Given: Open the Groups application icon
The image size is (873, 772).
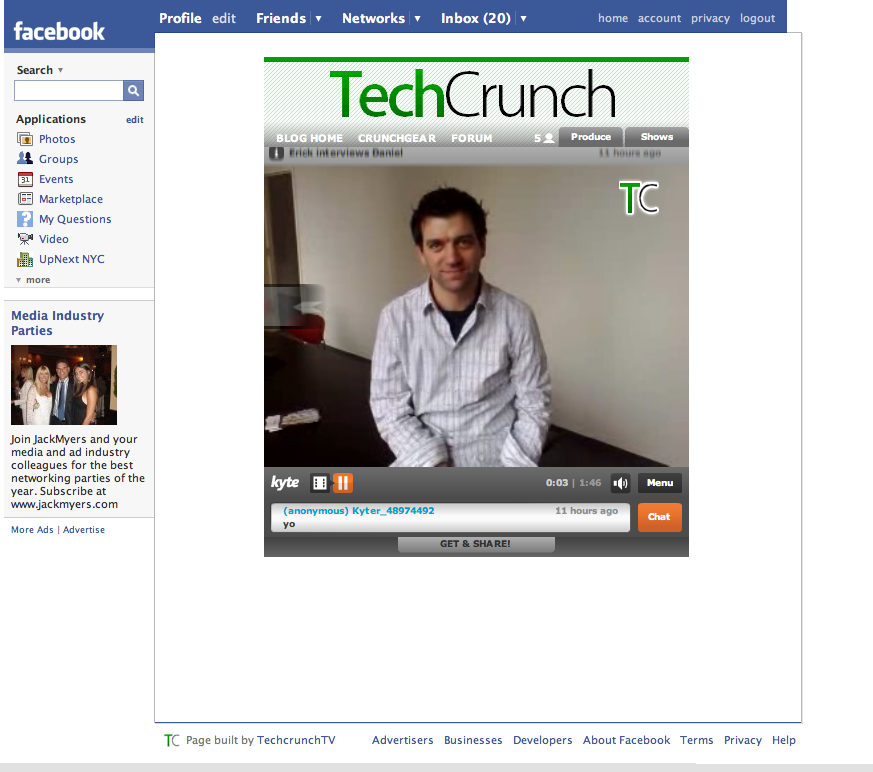Looking at the screenshot, I should tap(25, 159).
